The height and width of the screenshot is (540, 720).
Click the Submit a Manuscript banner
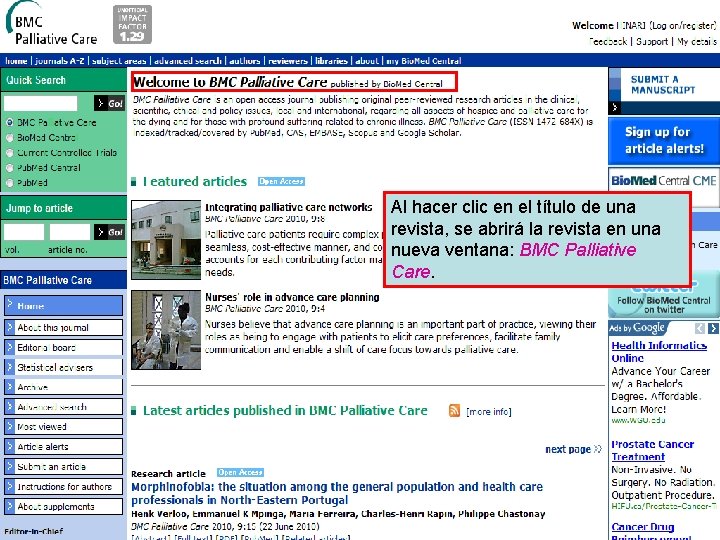(664, 91)
